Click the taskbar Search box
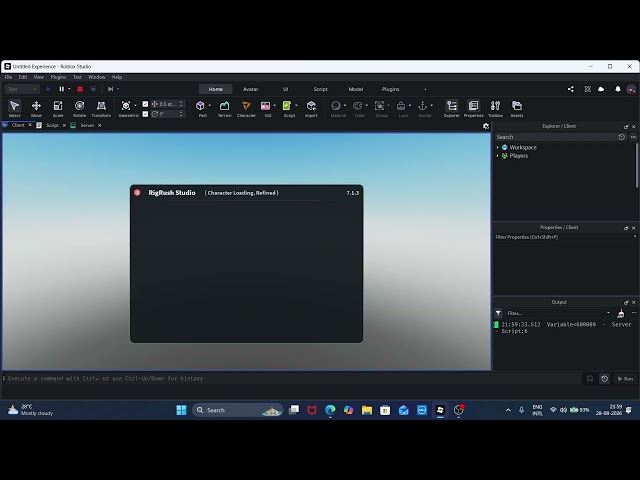This screenshot has width=640, height=480. pyautogui.click(x=238, y=410)
